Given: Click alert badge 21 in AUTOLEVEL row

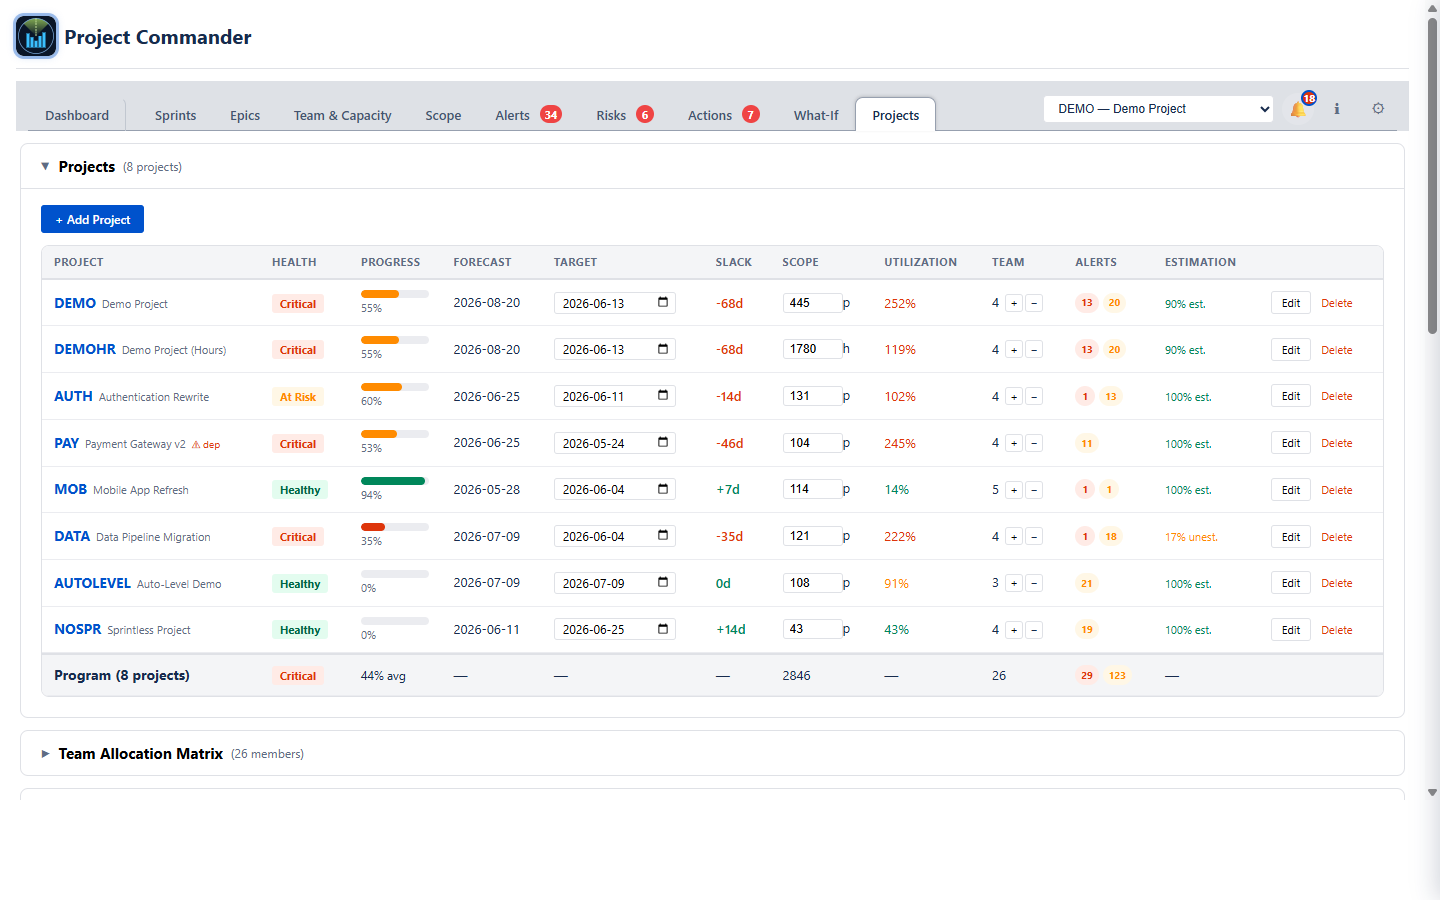Looking at the screenshot, I should [x=1087, y=583].
